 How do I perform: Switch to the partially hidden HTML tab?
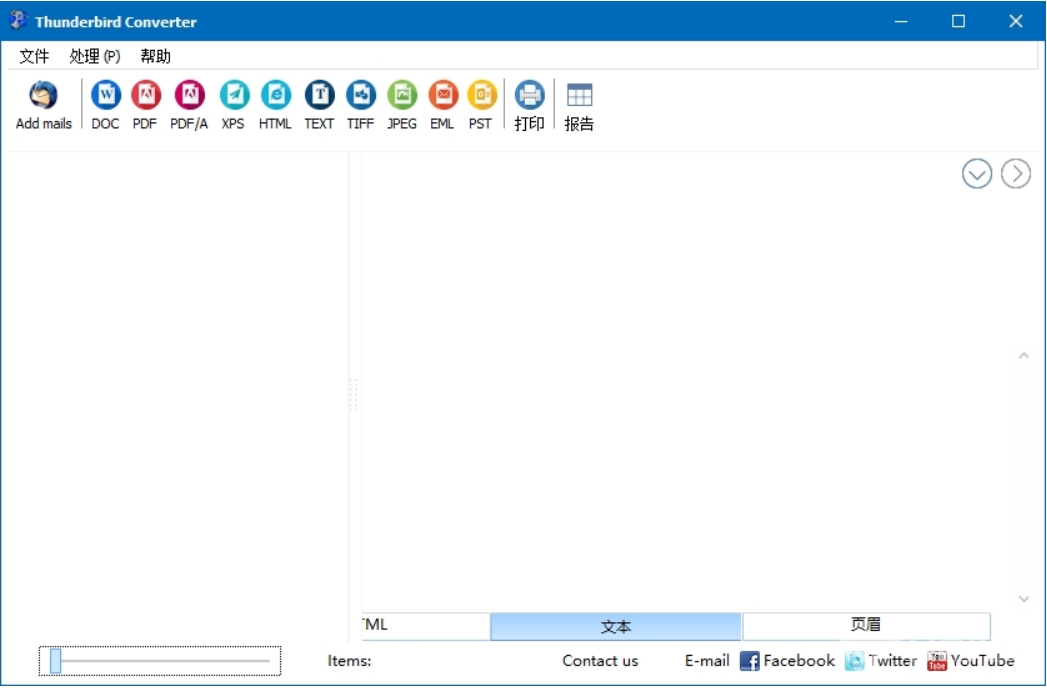(x=426, y=625)
